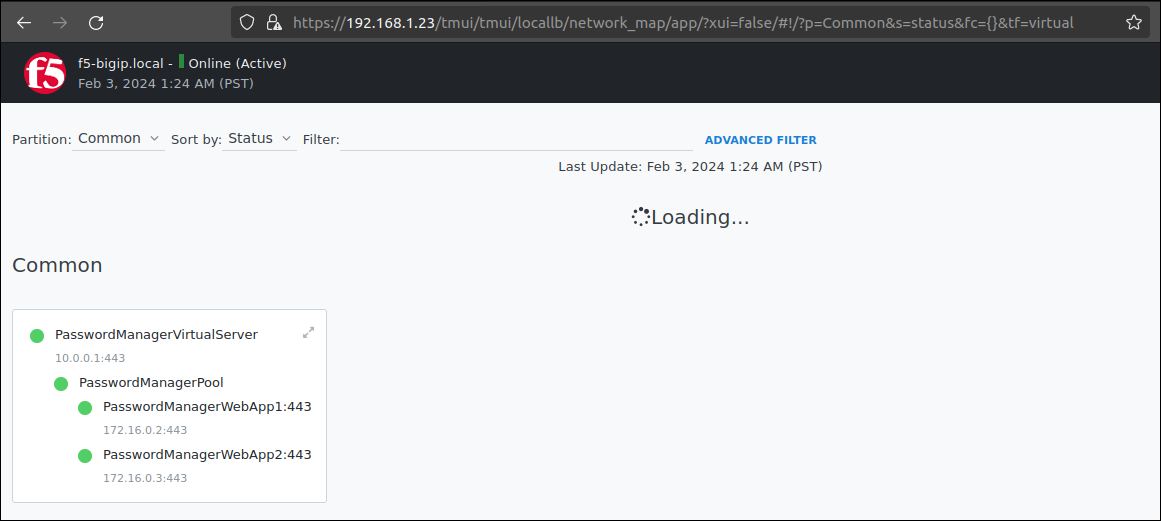Select the PasswordManagerPool entry
This screenshot has width=1161, height=521.
[x=151, y=383]
